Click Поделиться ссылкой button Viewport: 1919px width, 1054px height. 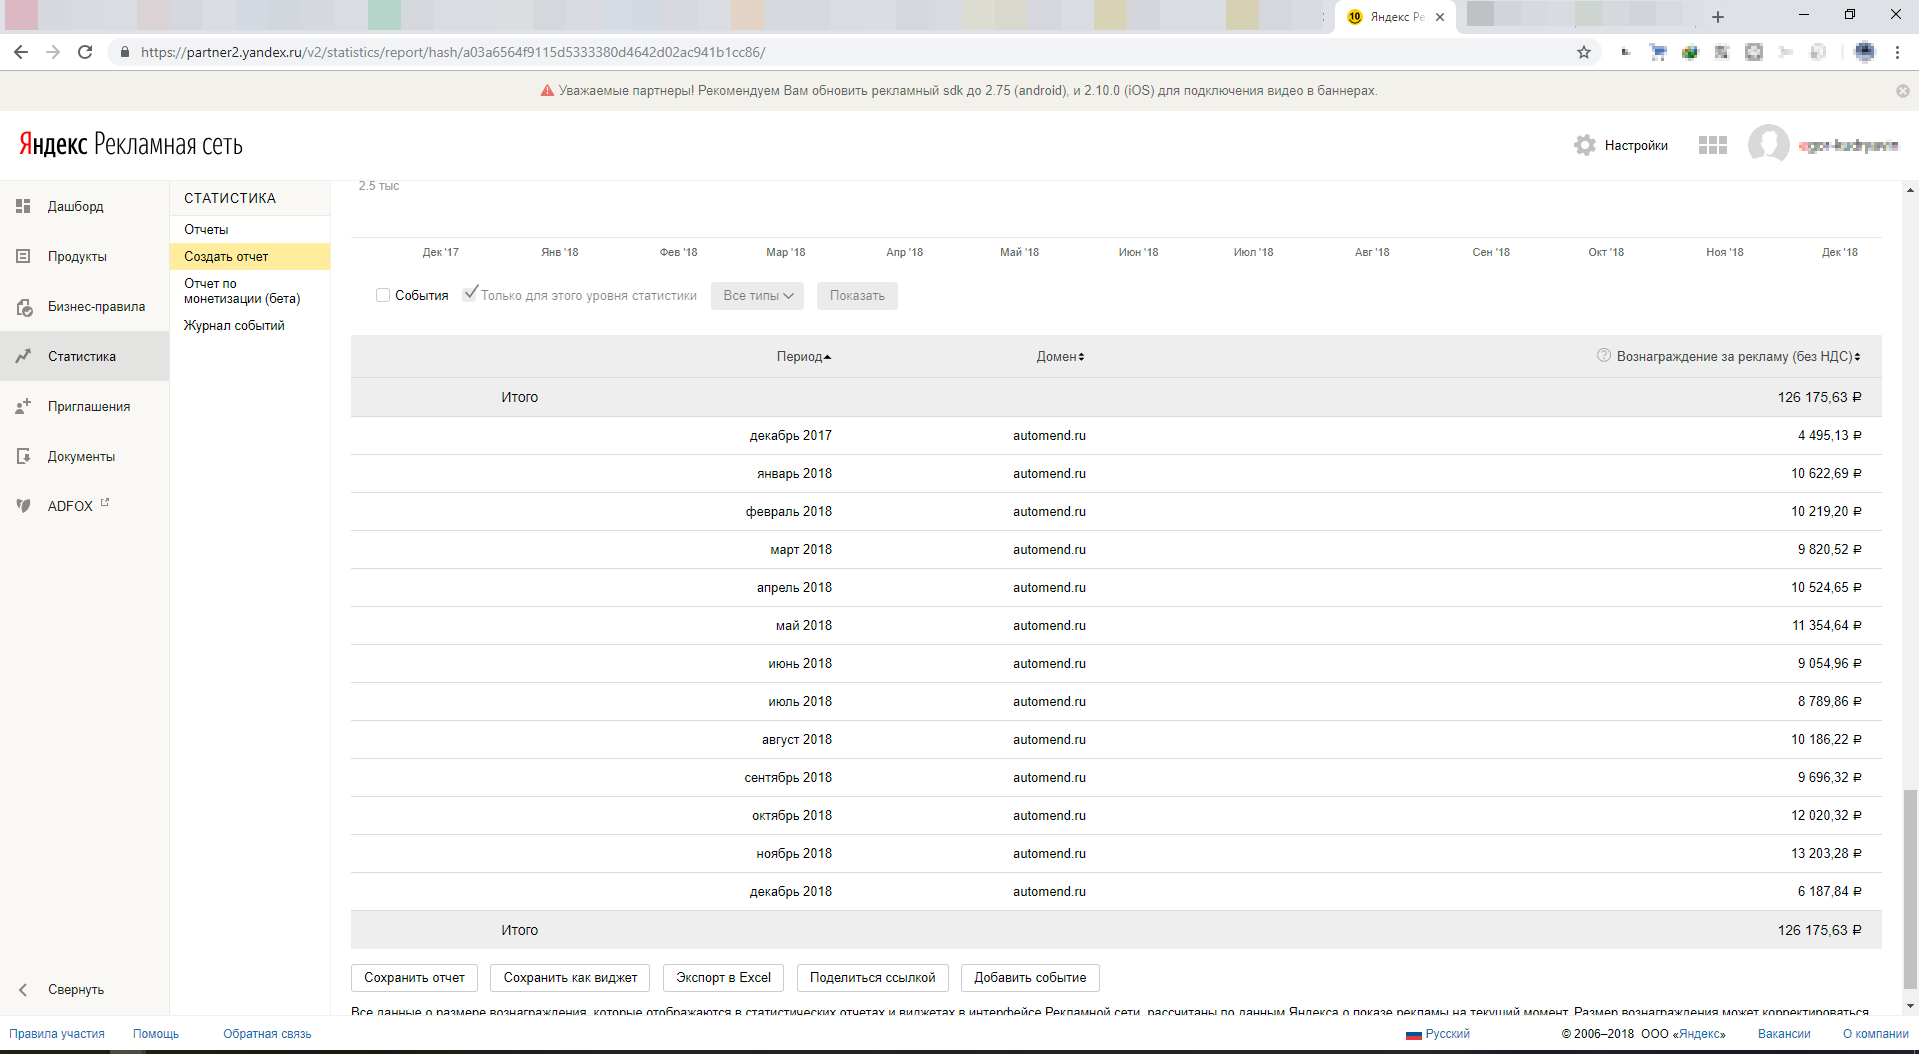(x=873, y=978)
